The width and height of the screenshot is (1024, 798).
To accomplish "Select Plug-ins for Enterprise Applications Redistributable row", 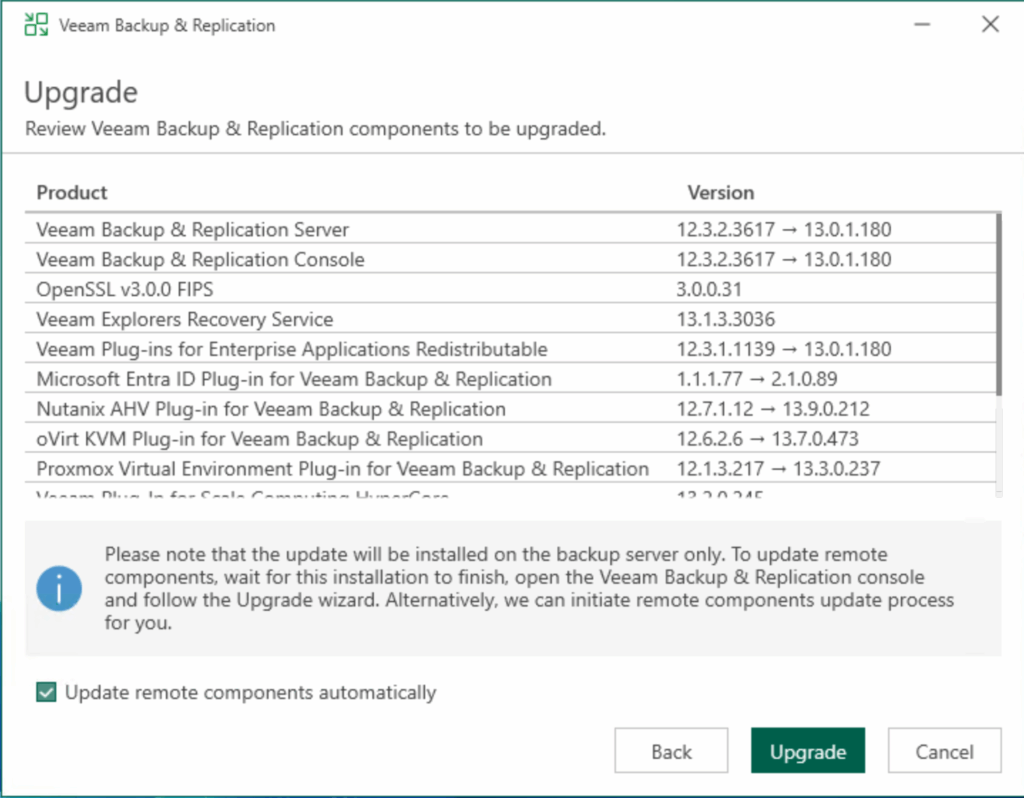I will click(x=292, y=350).
